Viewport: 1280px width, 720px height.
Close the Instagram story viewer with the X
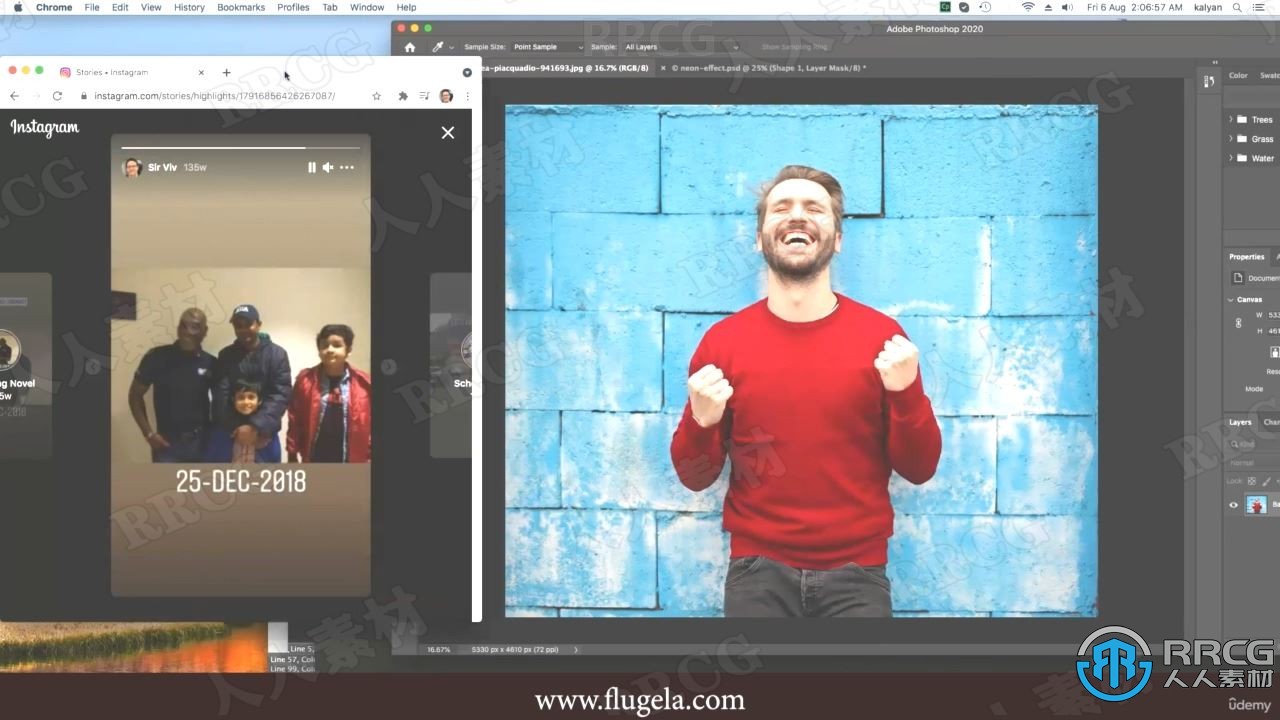(448, 132)
